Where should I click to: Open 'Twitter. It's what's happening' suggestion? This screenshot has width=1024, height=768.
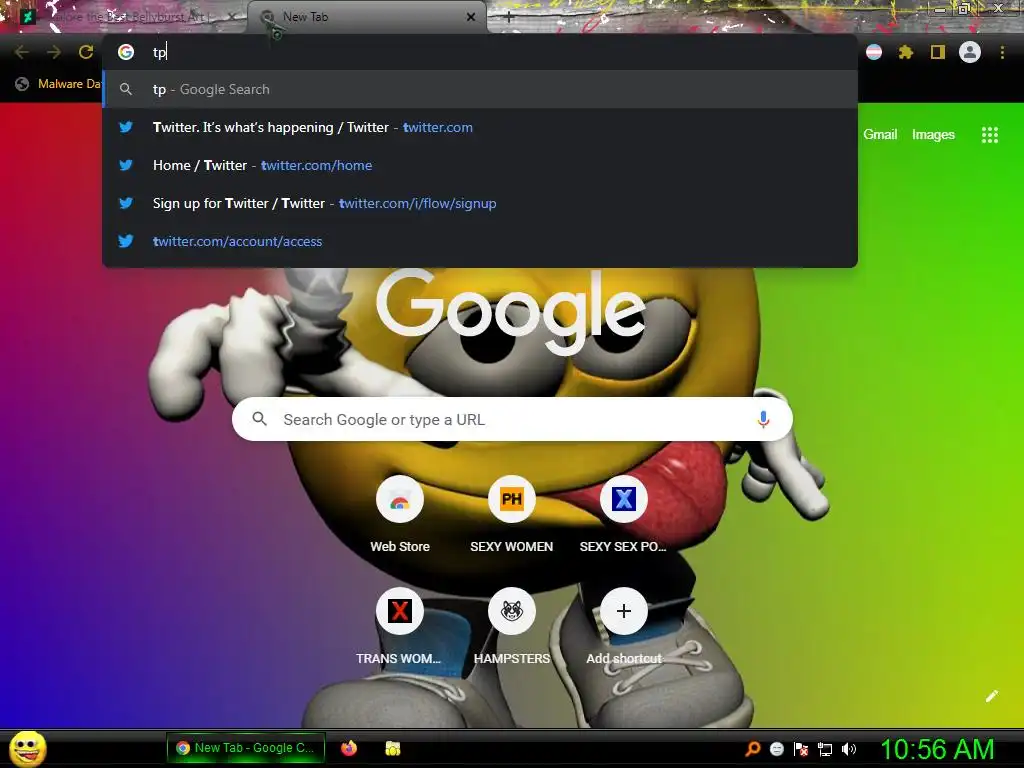point(480,127)
